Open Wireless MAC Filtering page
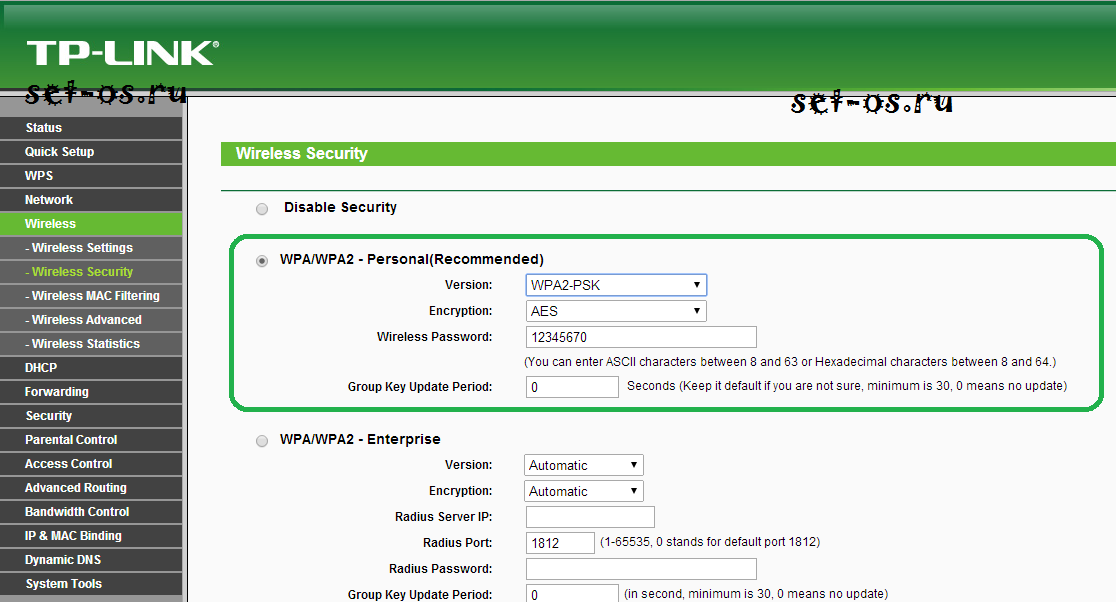This screenshot has height=602, width=1116. 91,296
